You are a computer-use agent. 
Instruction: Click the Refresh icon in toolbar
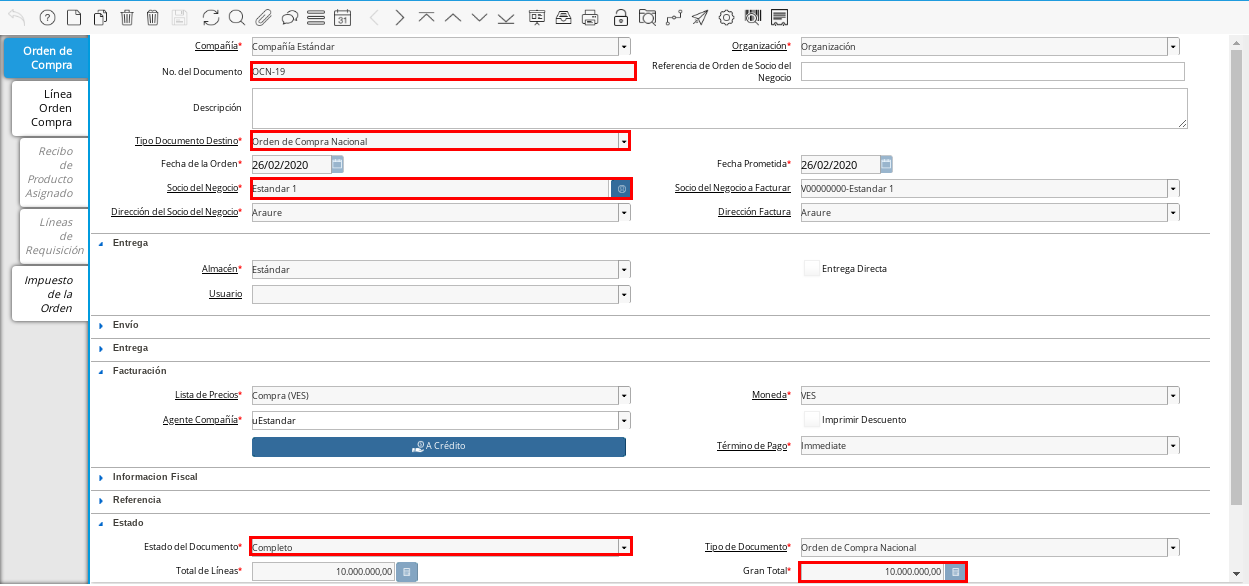coord(210,17)
